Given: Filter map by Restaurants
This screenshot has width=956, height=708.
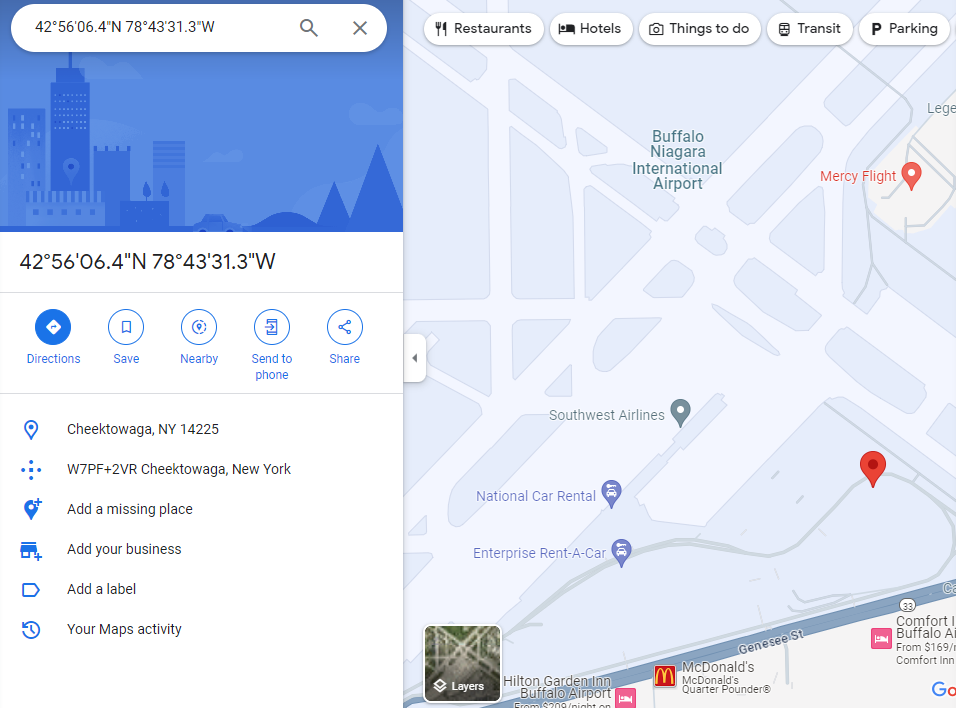Looking at the screenshot, I should coord(483,29).
